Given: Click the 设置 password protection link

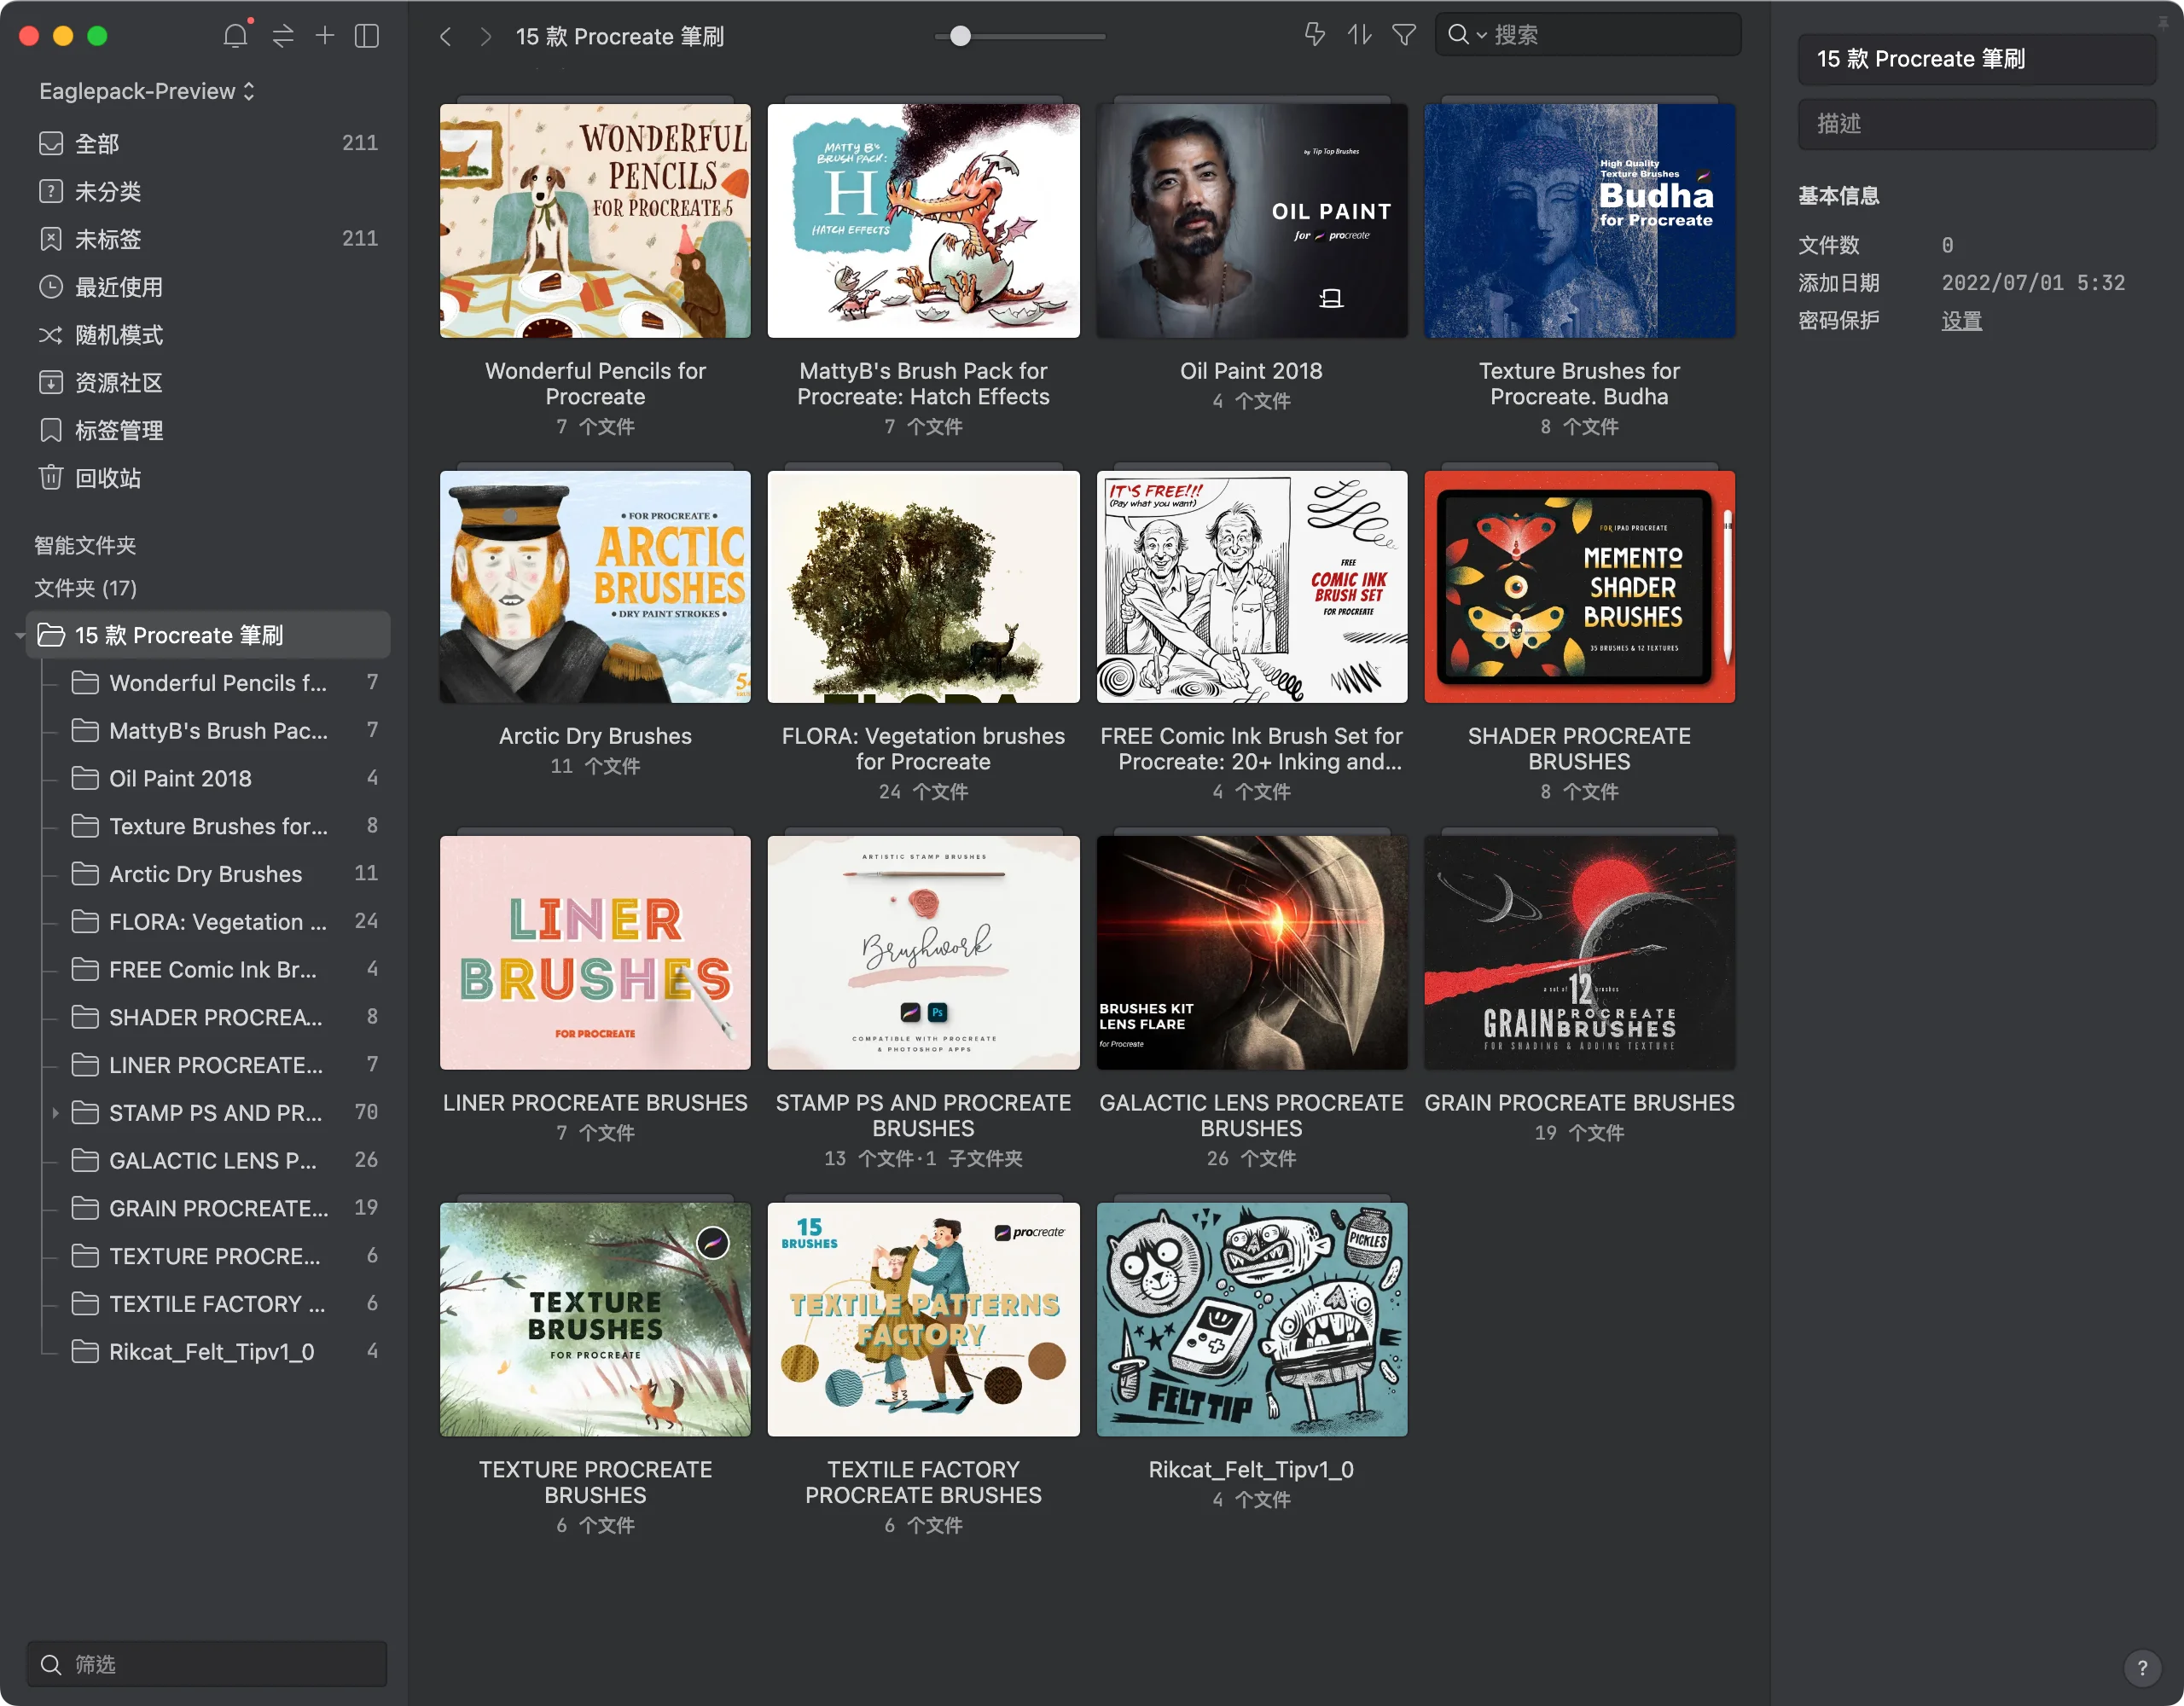Looking at the screenshot, I should [x=1961, y=321].
